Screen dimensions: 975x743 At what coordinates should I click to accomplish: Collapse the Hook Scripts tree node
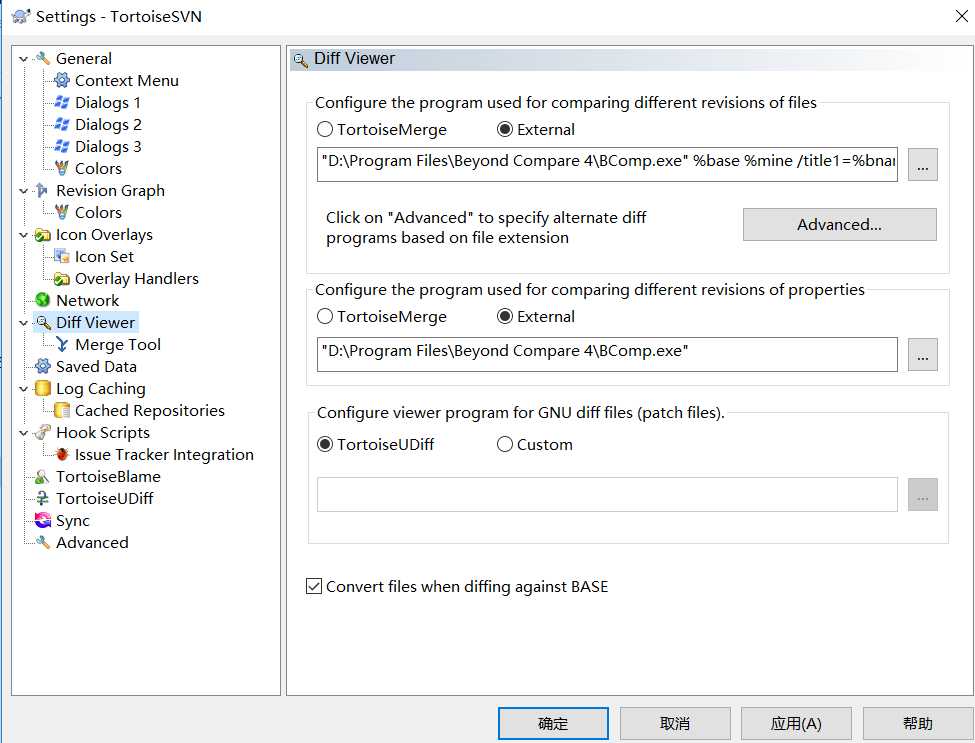tap(24, 433)
